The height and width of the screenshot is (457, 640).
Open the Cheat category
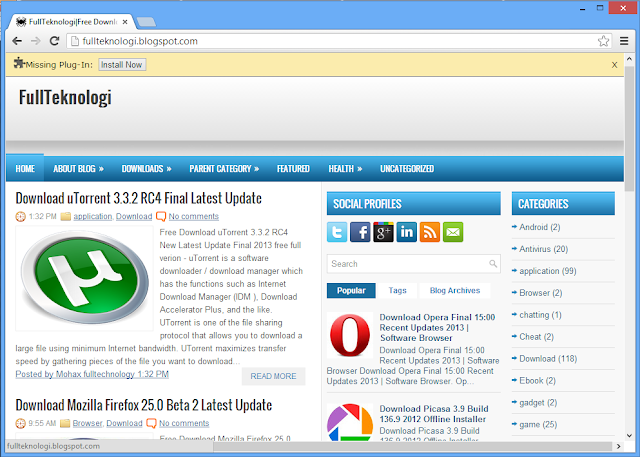click(x=536, y=337)
